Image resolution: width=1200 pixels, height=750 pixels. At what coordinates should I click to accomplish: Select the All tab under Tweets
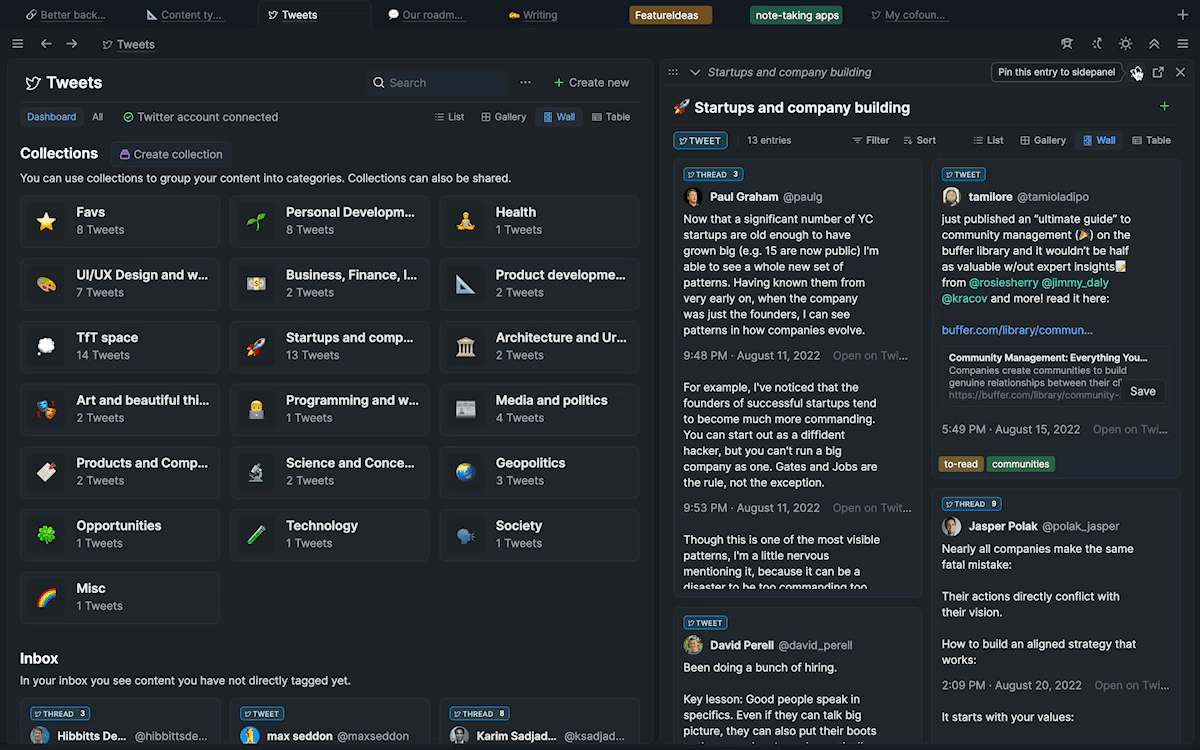tap(98, 117)
